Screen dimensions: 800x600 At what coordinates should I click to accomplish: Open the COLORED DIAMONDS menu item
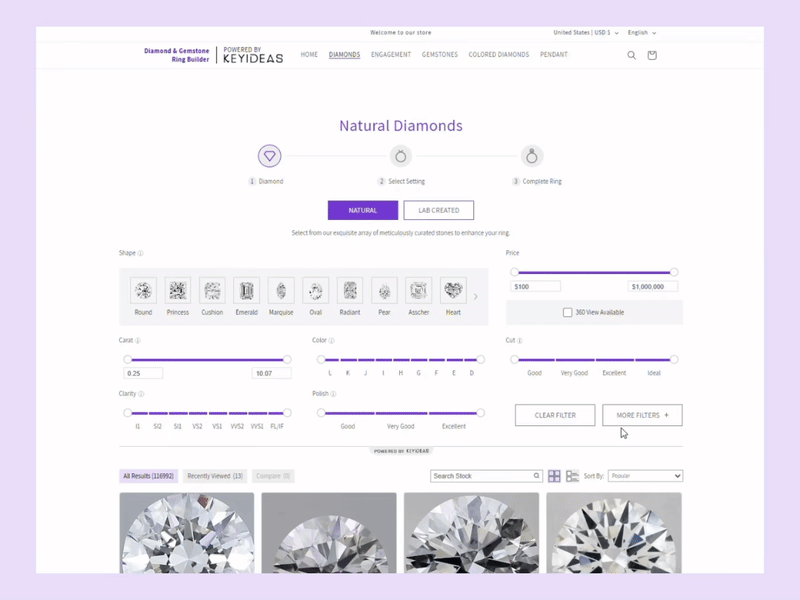click(499, 55)
